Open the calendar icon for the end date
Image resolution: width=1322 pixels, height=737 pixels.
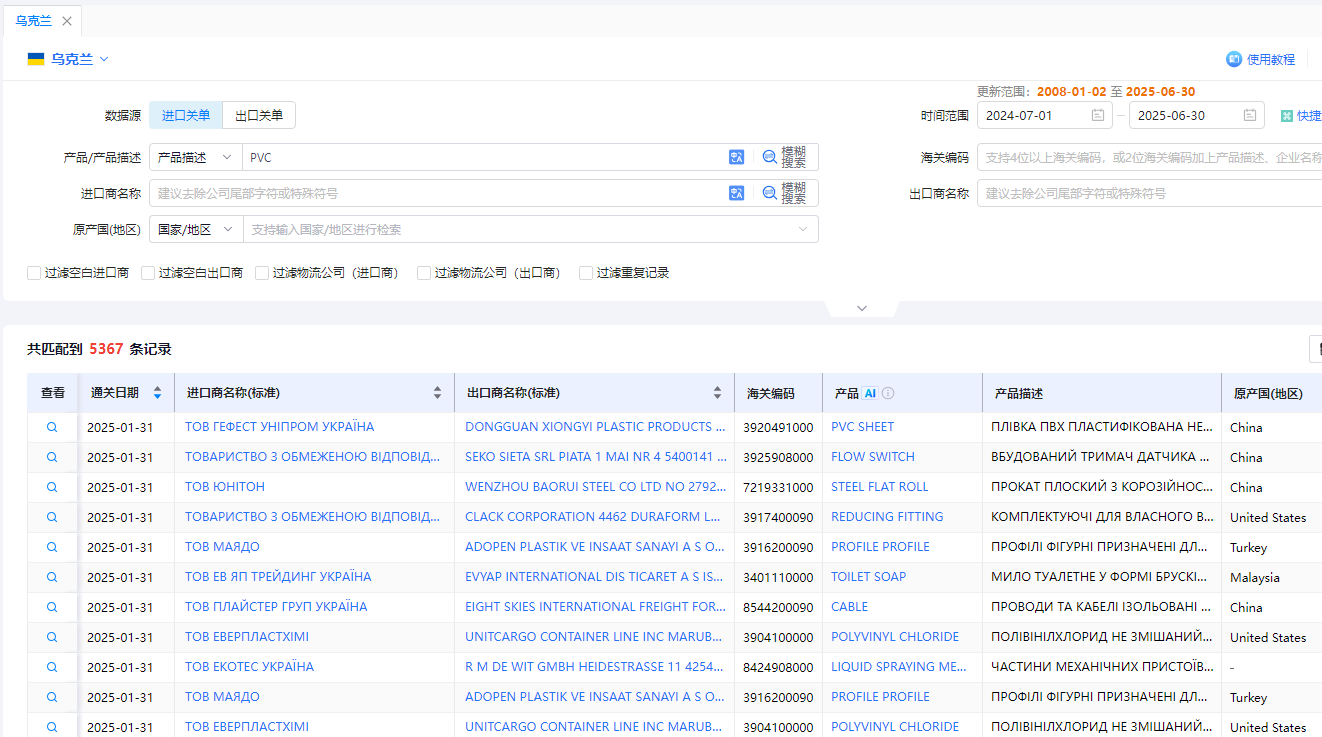coord(1249,115)
